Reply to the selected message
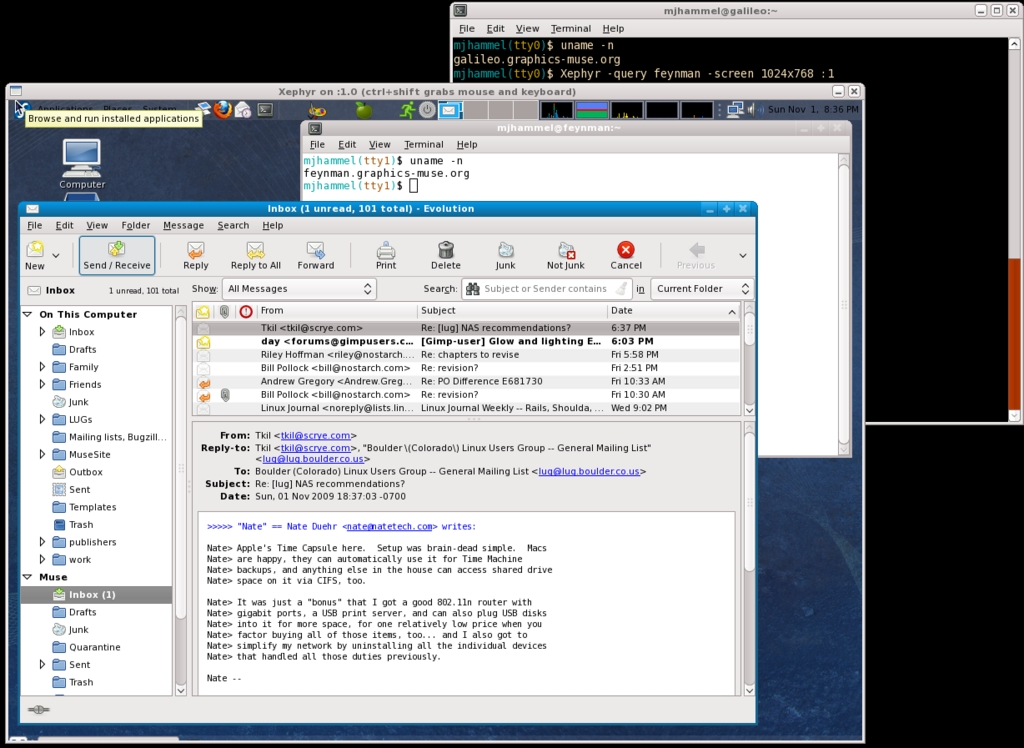The width and height of the screenshot is (1024, 748). click(x=196, y=255)
